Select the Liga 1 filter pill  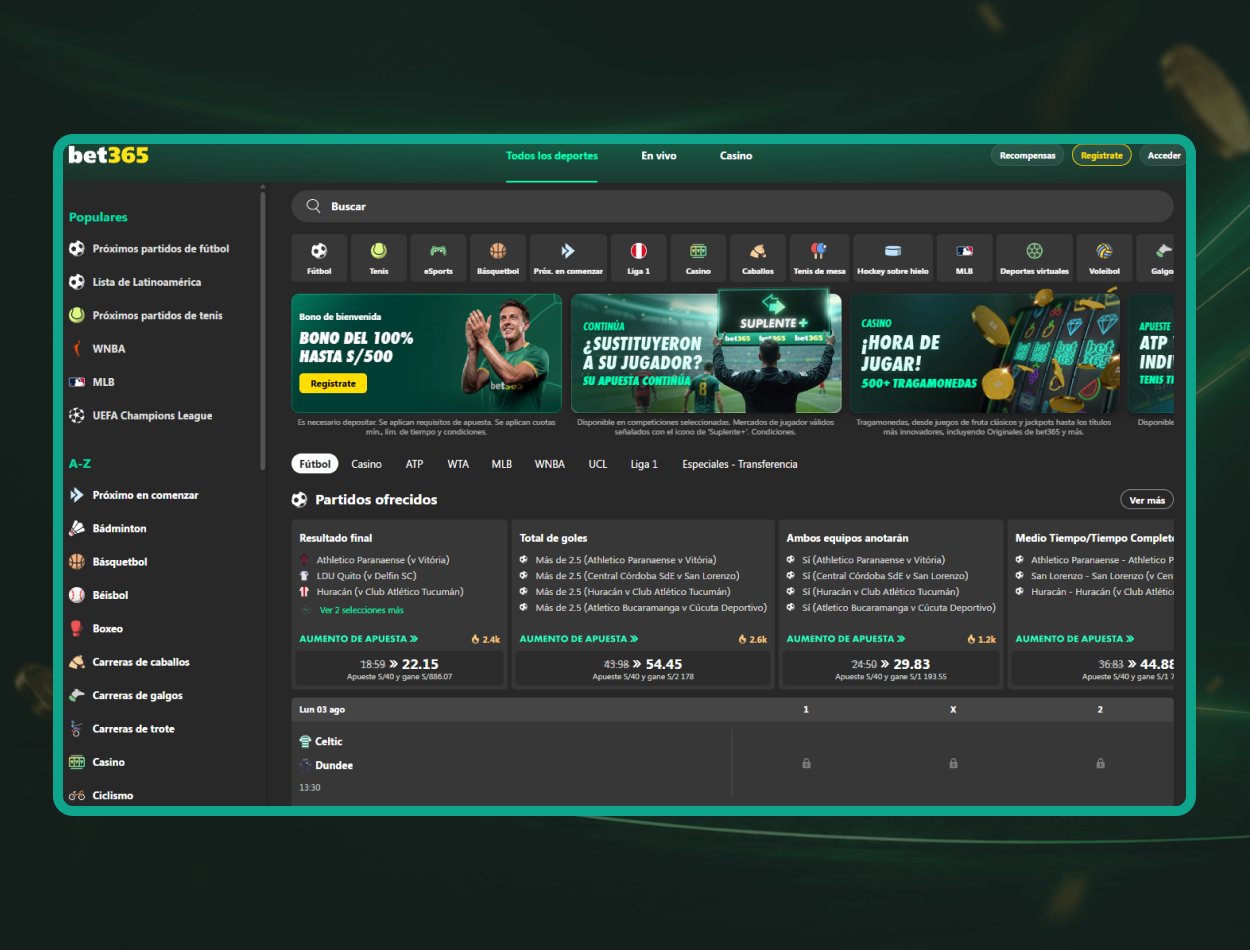click(x=644, y=464)
